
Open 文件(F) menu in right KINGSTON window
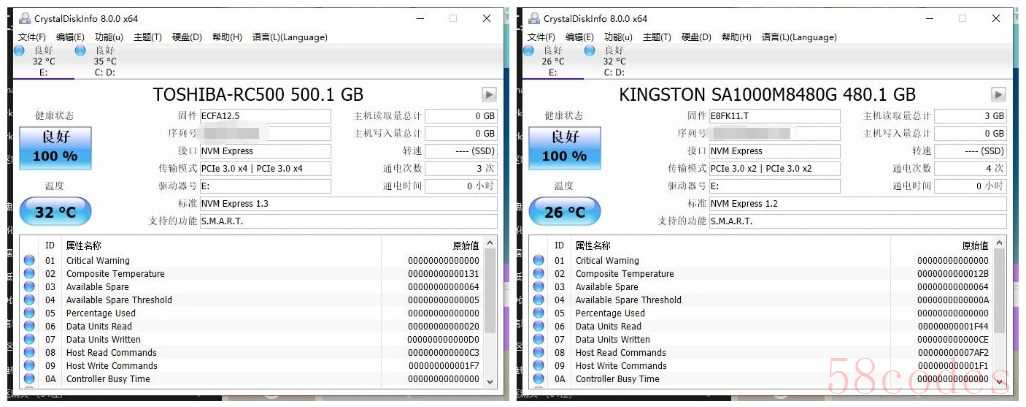coord(541,37)
